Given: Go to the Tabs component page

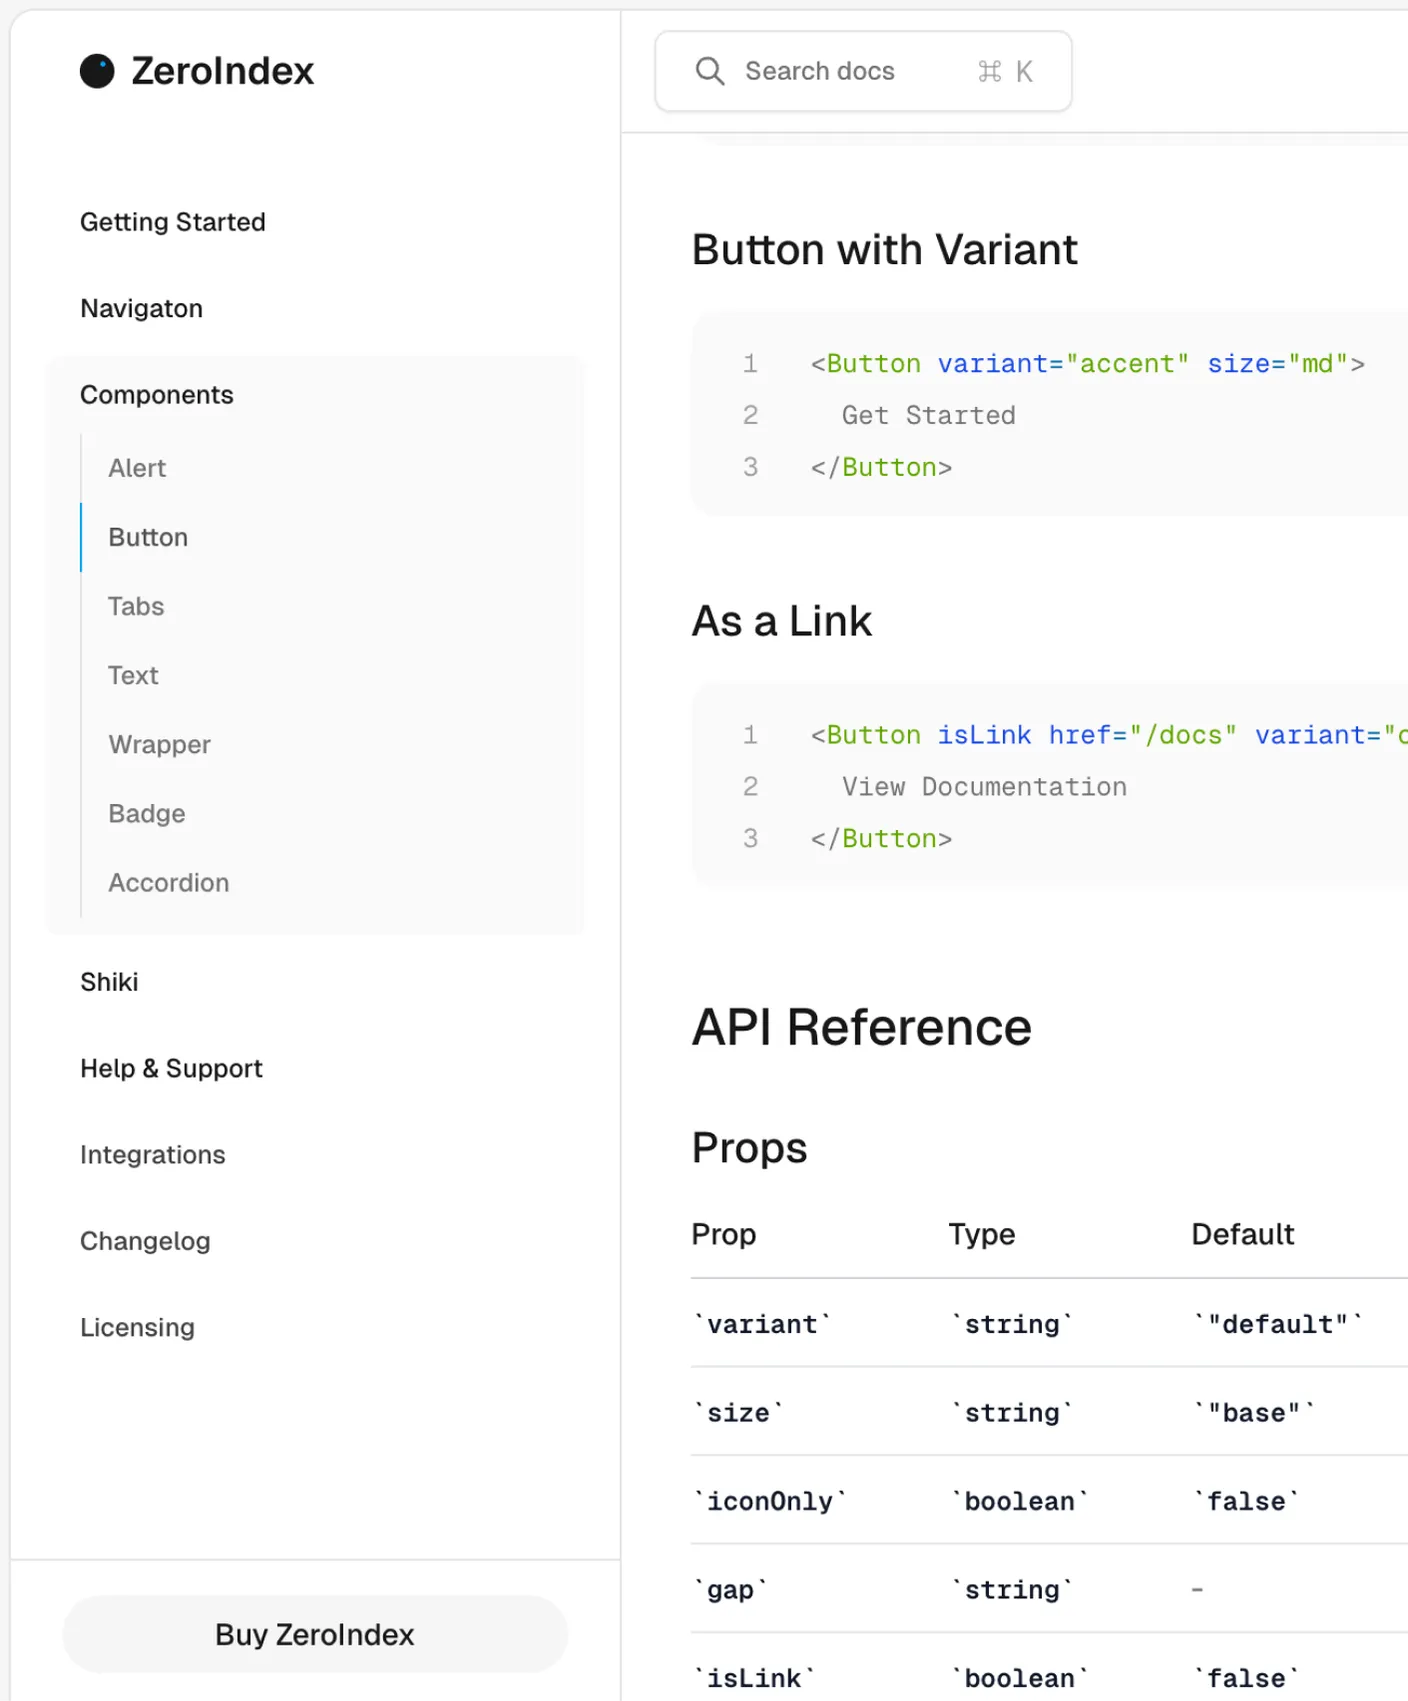Looking at the screenshot, I should [136, 606].
